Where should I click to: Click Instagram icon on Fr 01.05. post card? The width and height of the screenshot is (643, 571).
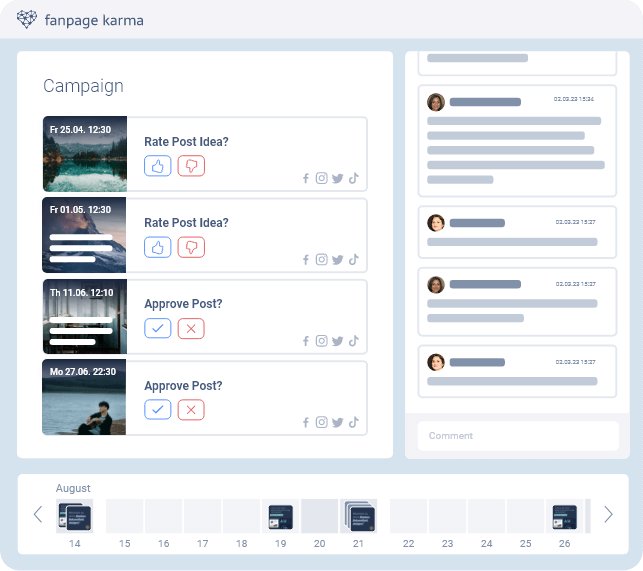pyautogui.click(x=322, y=260)
